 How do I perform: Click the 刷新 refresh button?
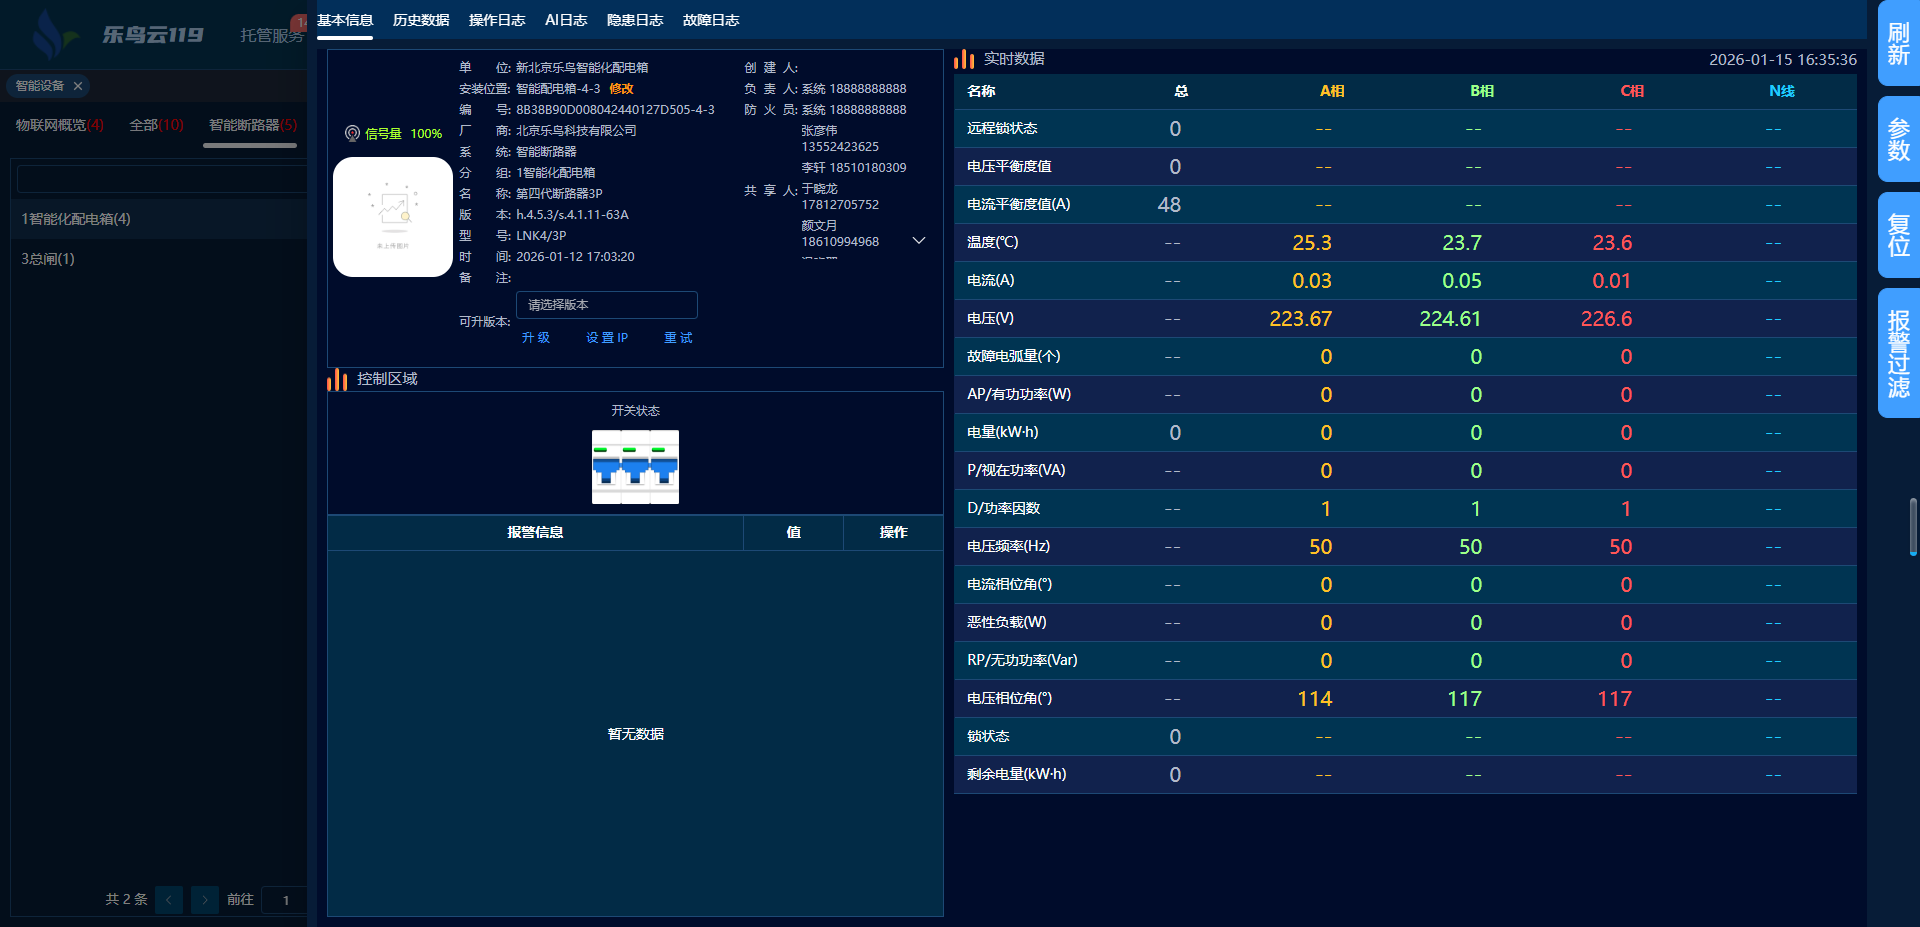click(1898, 43)
